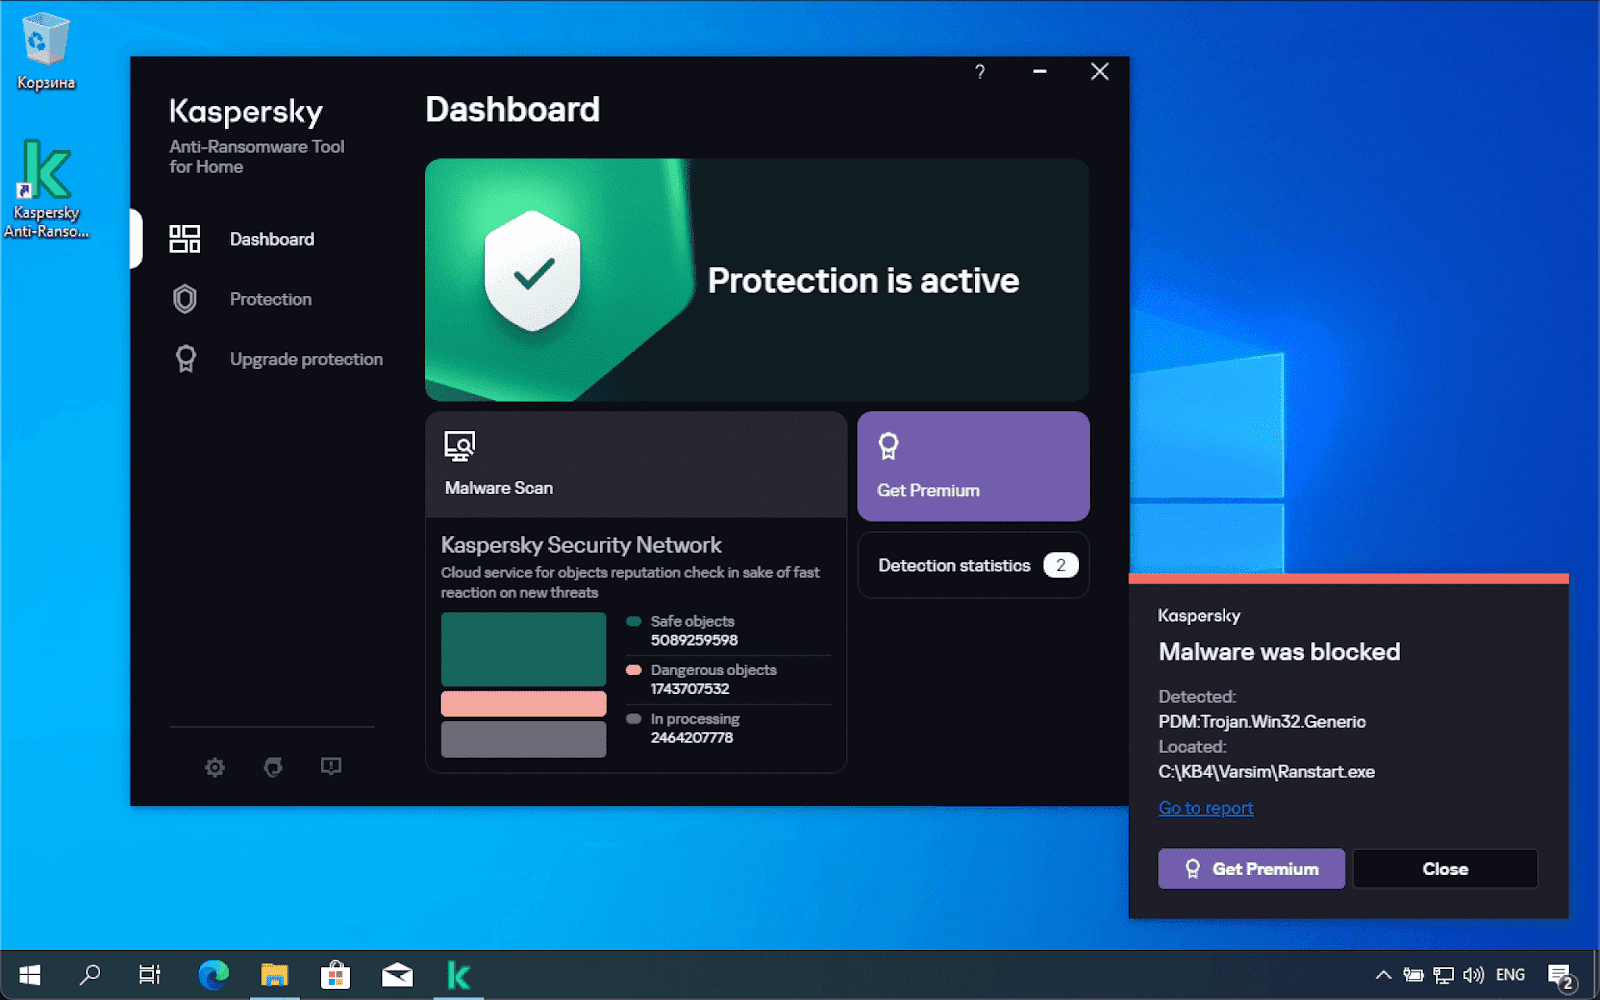Click the feedback message icon in the sidebar footer
Image resolution: width=1600 pixels, height=1000 pixels.
click(x=331, y=766)
